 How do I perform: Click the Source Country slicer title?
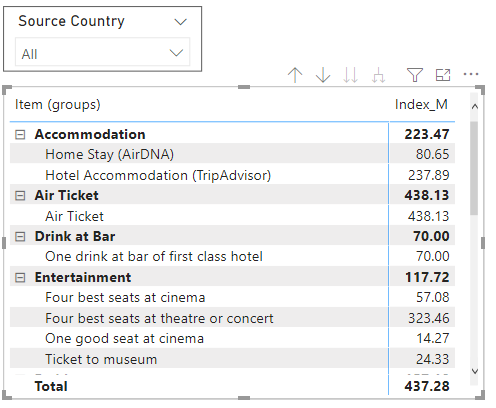(x=71, y=21)
